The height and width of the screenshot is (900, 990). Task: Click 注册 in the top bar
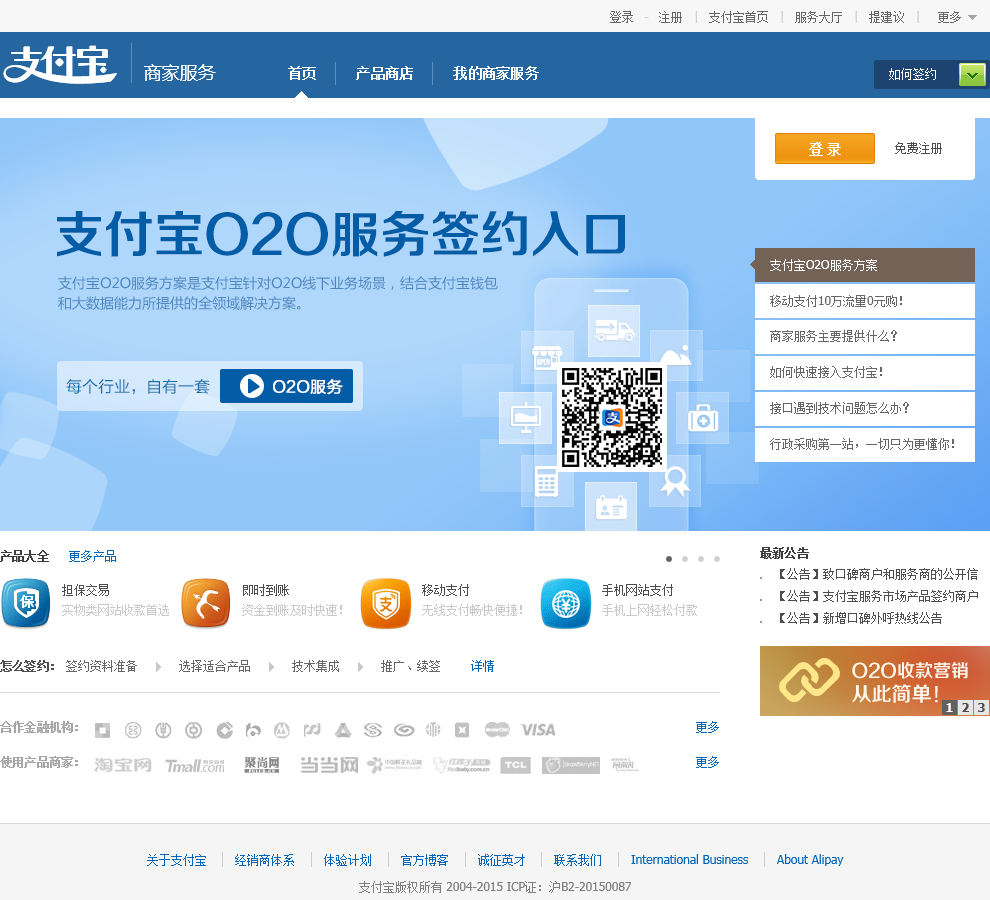click(670, 17)
